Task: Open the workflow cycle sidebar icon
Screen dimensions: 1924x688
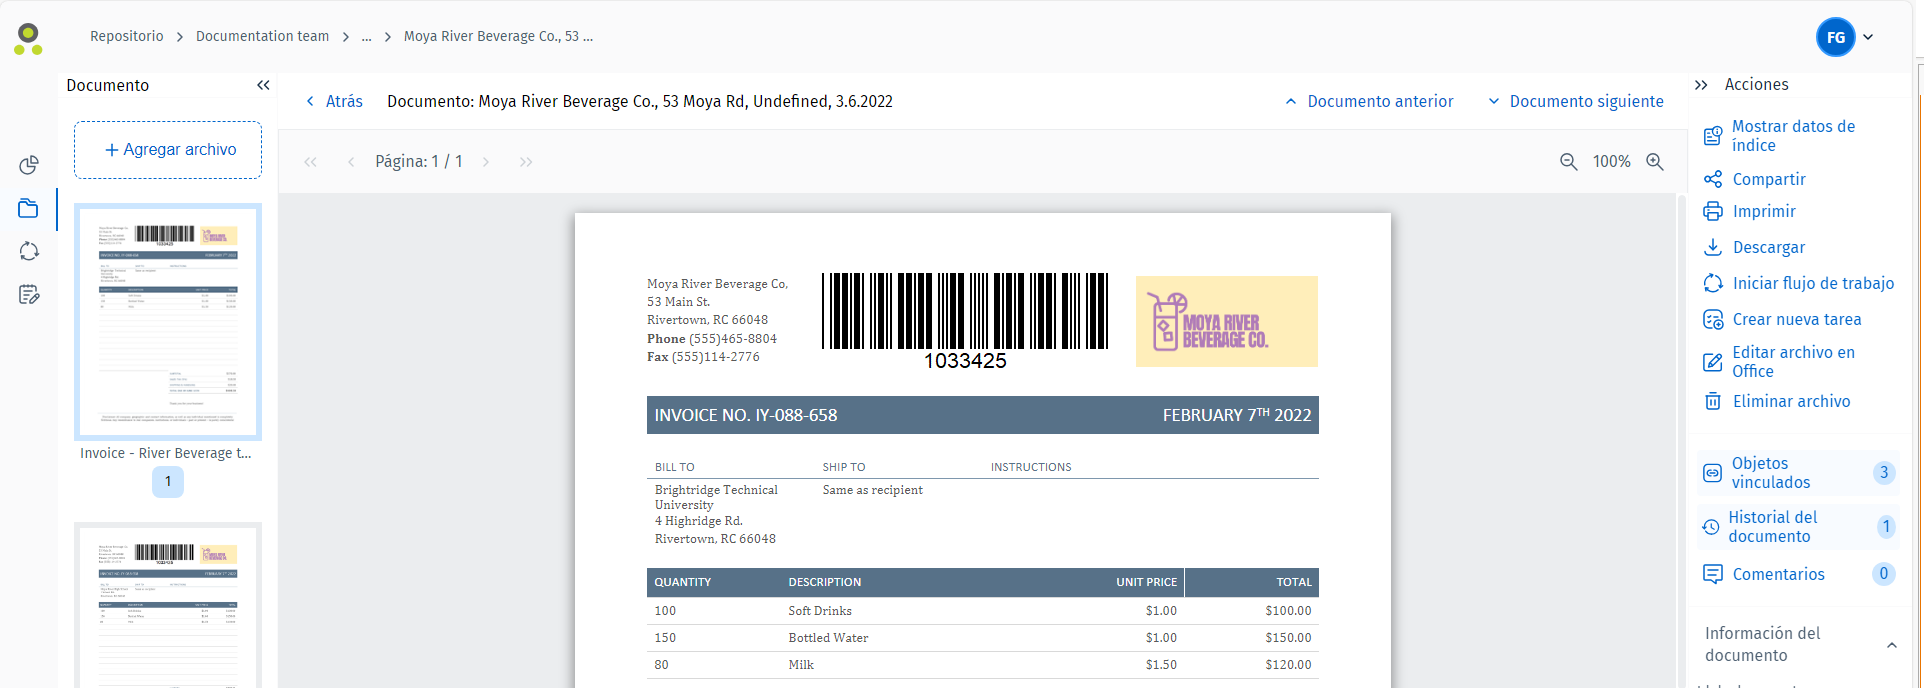Action: tap(29, 252)
